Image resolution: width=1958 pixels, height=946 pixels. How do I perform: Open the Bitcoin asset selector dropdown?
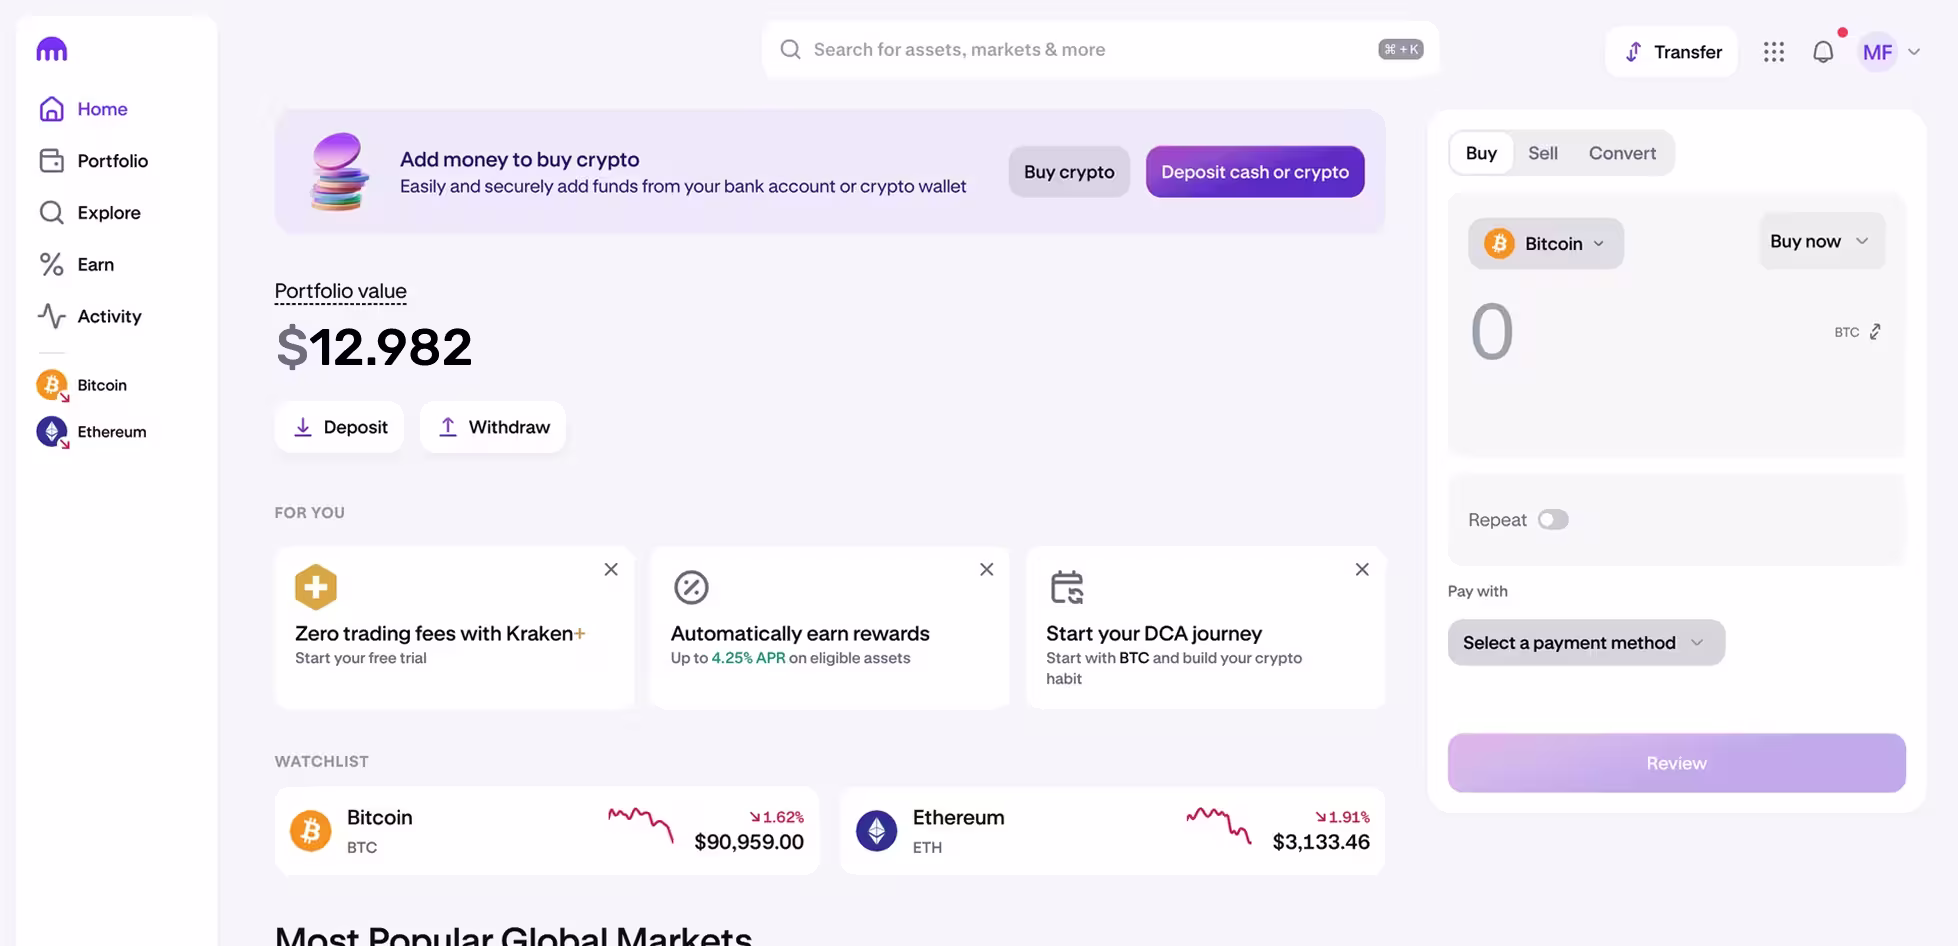click(x=1546, y=244)
